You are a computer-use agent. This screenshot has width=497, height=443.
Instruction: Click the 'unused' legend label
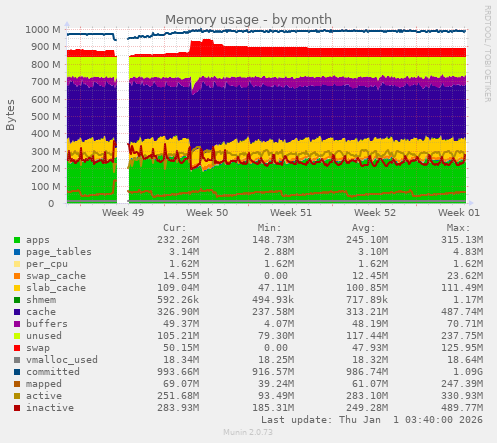pyautogui.click(x=44, y=336)
